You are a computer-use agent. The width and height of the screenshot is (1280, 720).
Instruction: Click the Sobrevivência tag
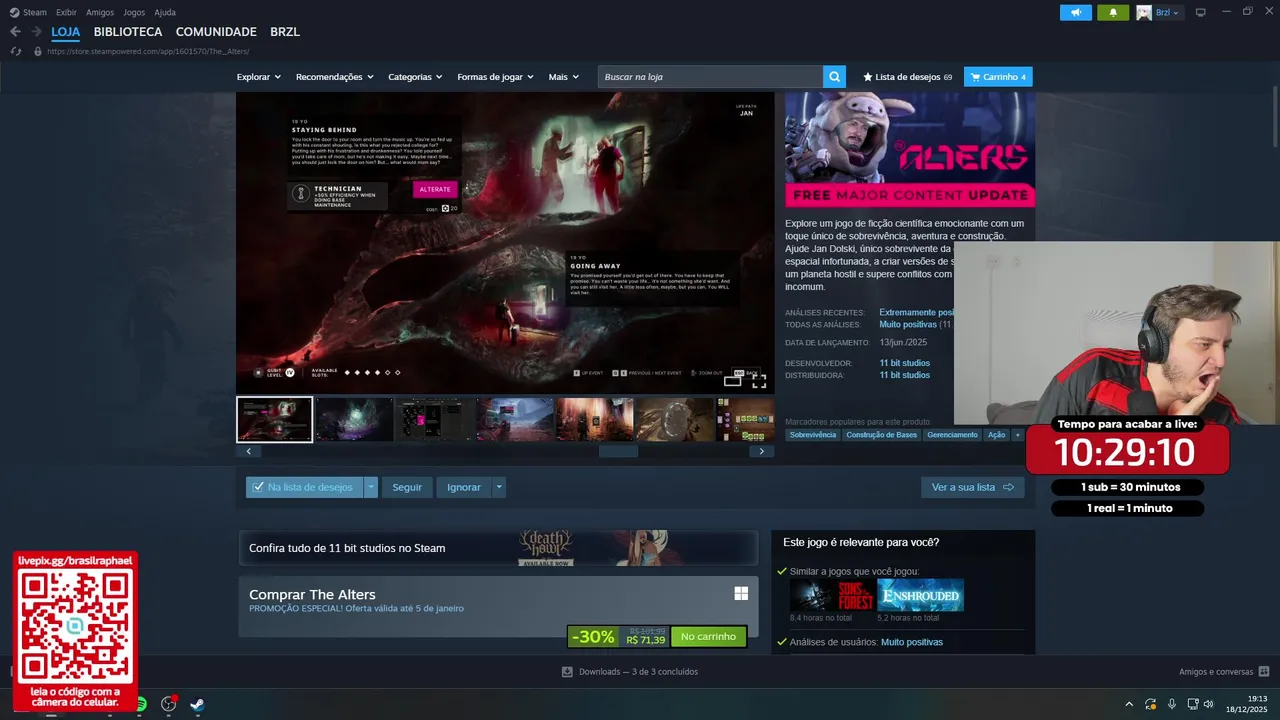(813, 435)
